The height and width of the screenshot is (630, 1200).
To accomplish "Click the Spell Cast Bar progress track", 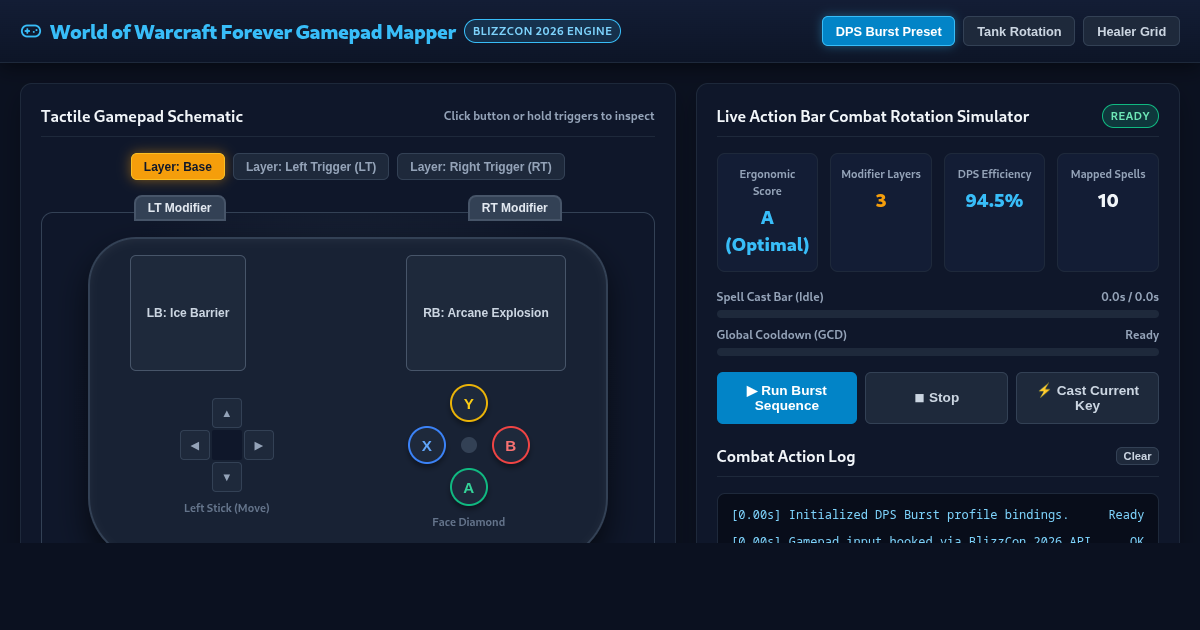I will pyautogui.click(x=938, y=314).
